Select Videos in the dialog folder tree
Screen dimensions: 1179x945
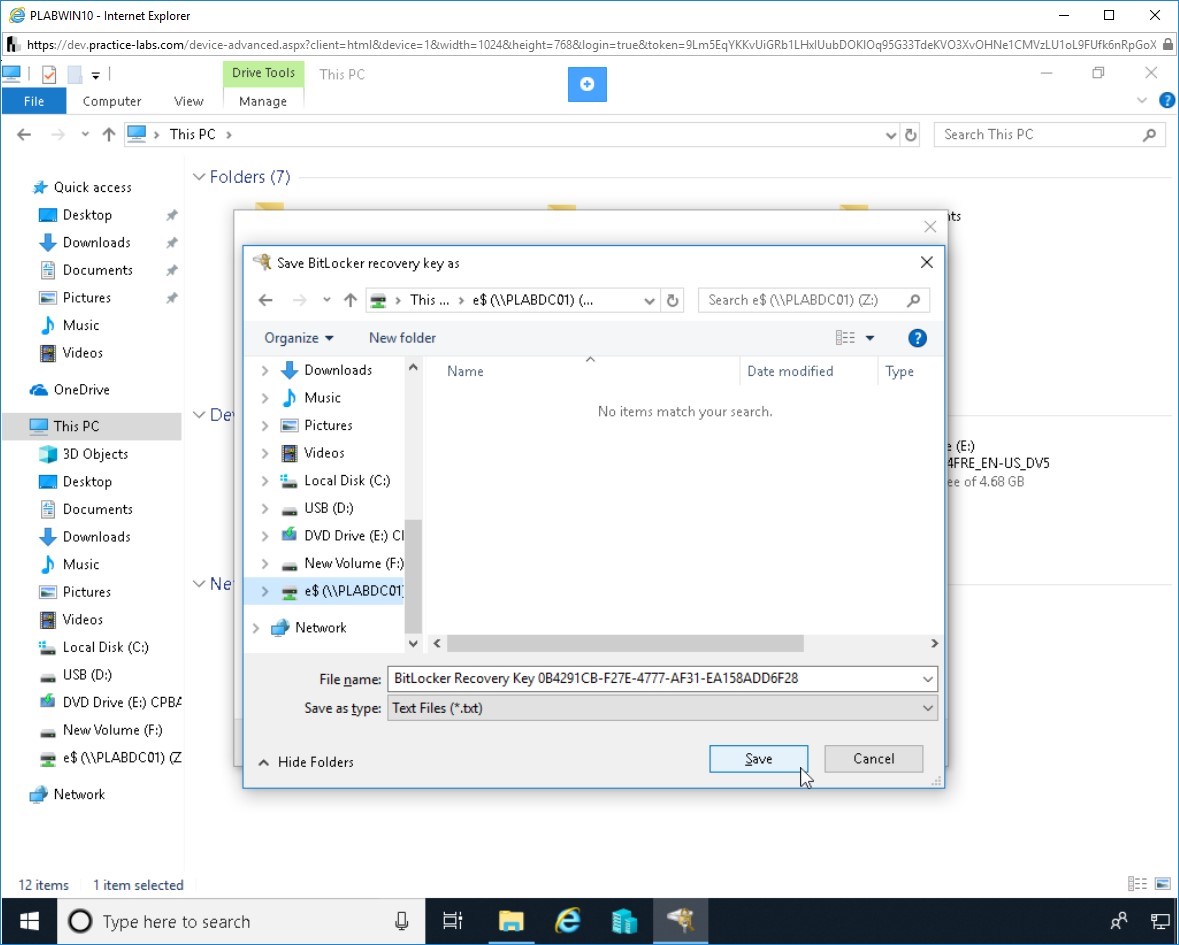click(x=324, y=453)
